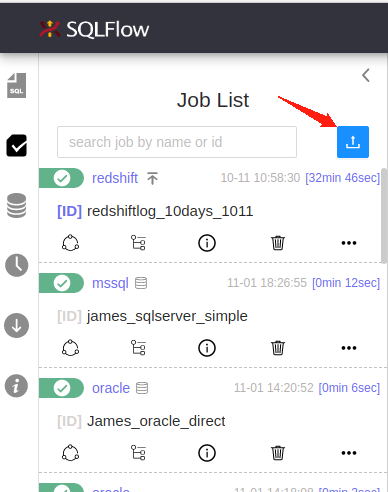Click the database icon next to oracle

point(142,388)
